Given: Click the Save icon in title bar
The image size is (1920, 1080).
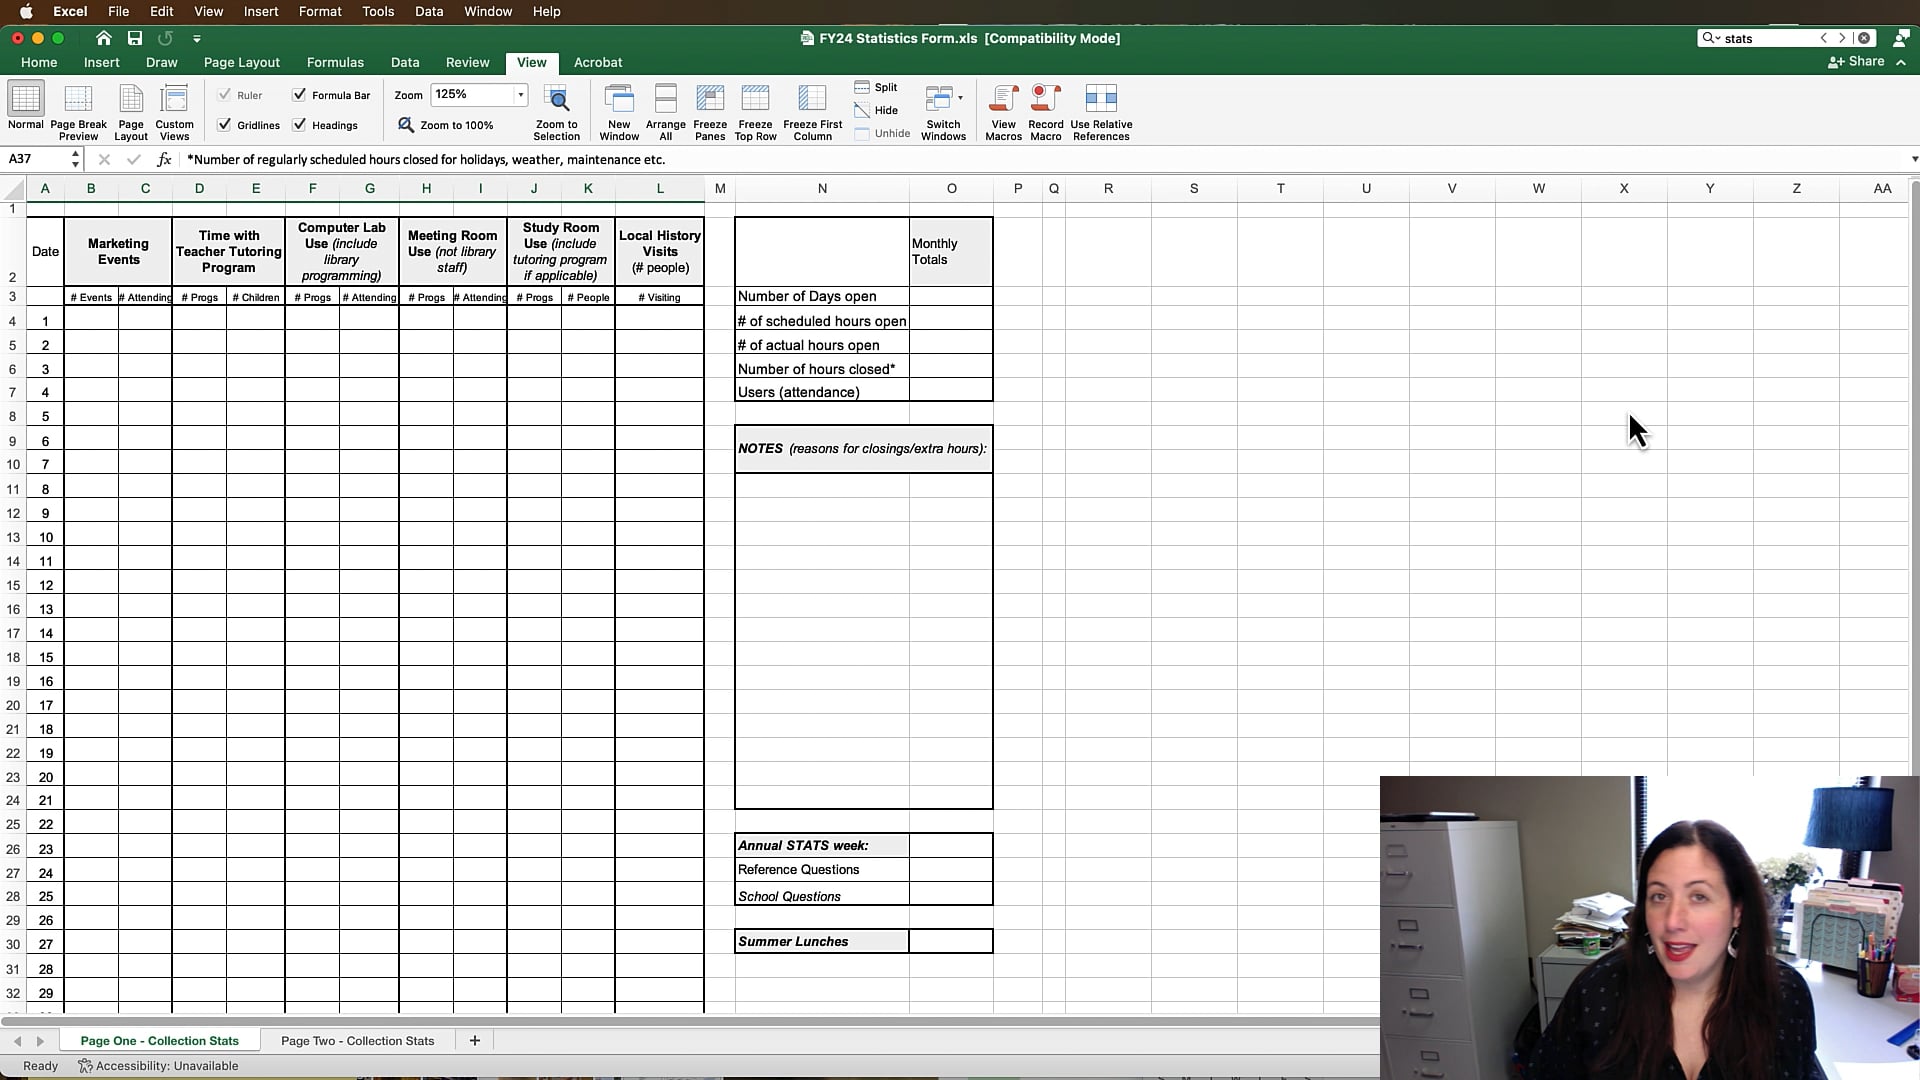Looking at the screenshot, I should (x=134, y=38).
